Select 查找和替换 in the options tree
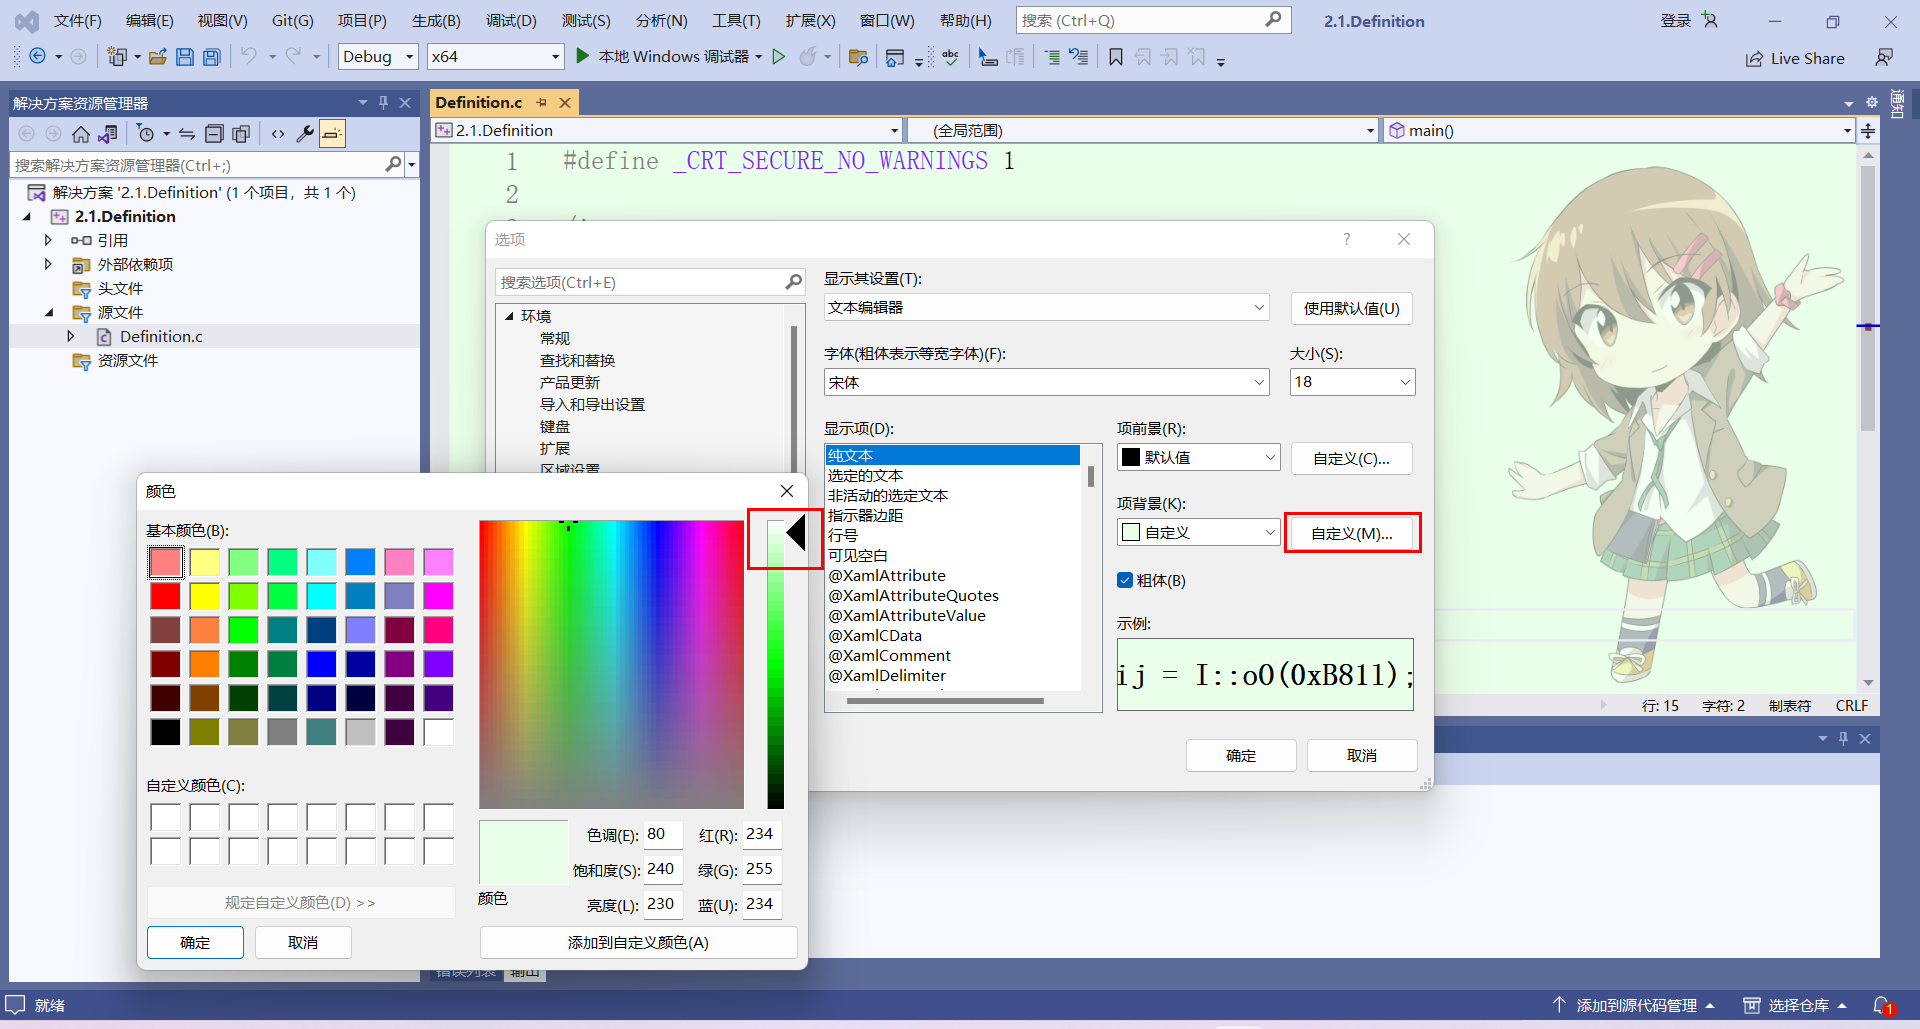This screenshot has height=1029, width=1920. (x=577, y=360)
